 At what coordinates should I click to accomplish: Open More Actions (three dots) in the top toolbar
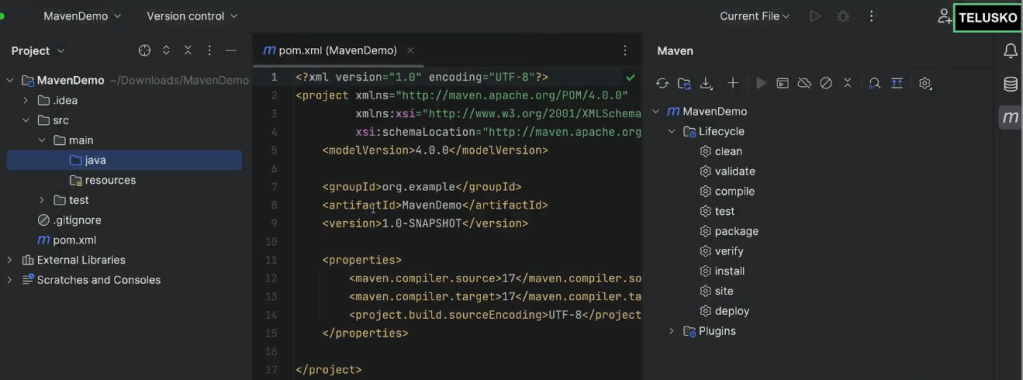pos(871,16)
